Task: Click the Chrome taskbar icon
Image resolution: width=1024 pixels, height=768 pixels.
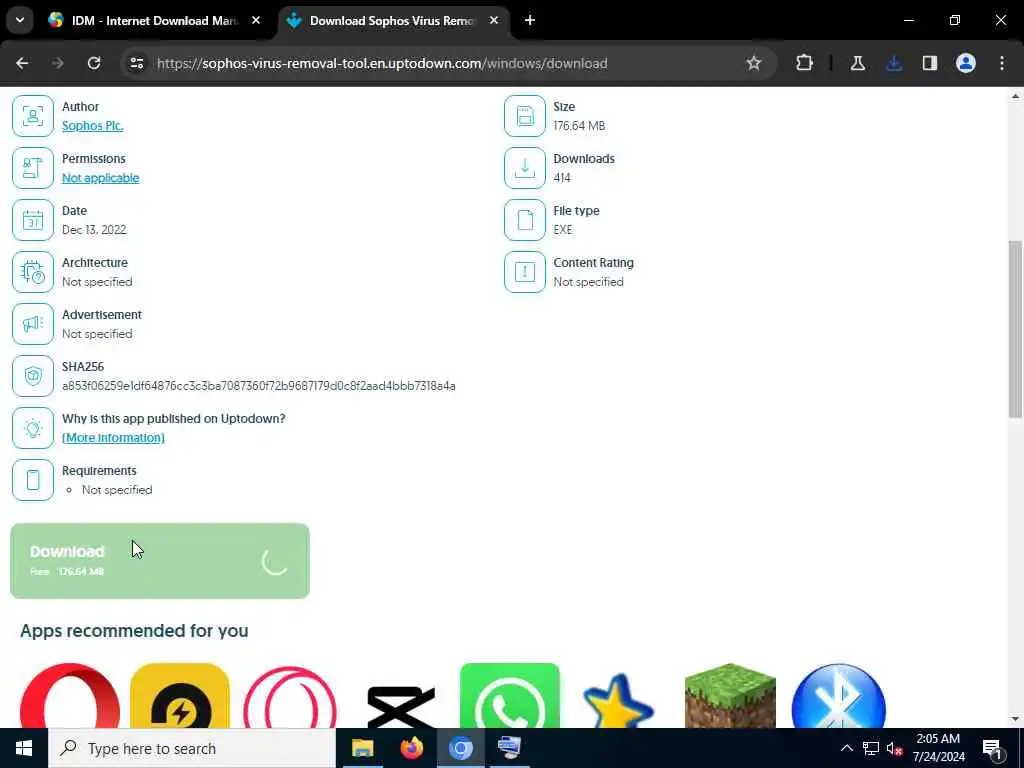Action: click(460, 748)
